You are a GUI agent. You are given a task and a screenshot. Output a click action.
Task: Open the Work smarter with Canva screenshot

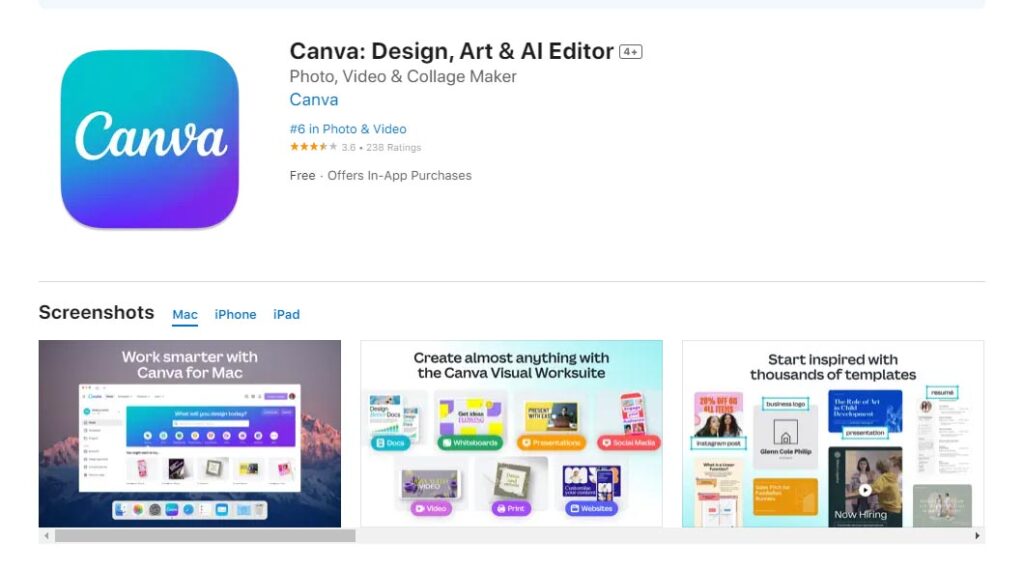(189, 434)
